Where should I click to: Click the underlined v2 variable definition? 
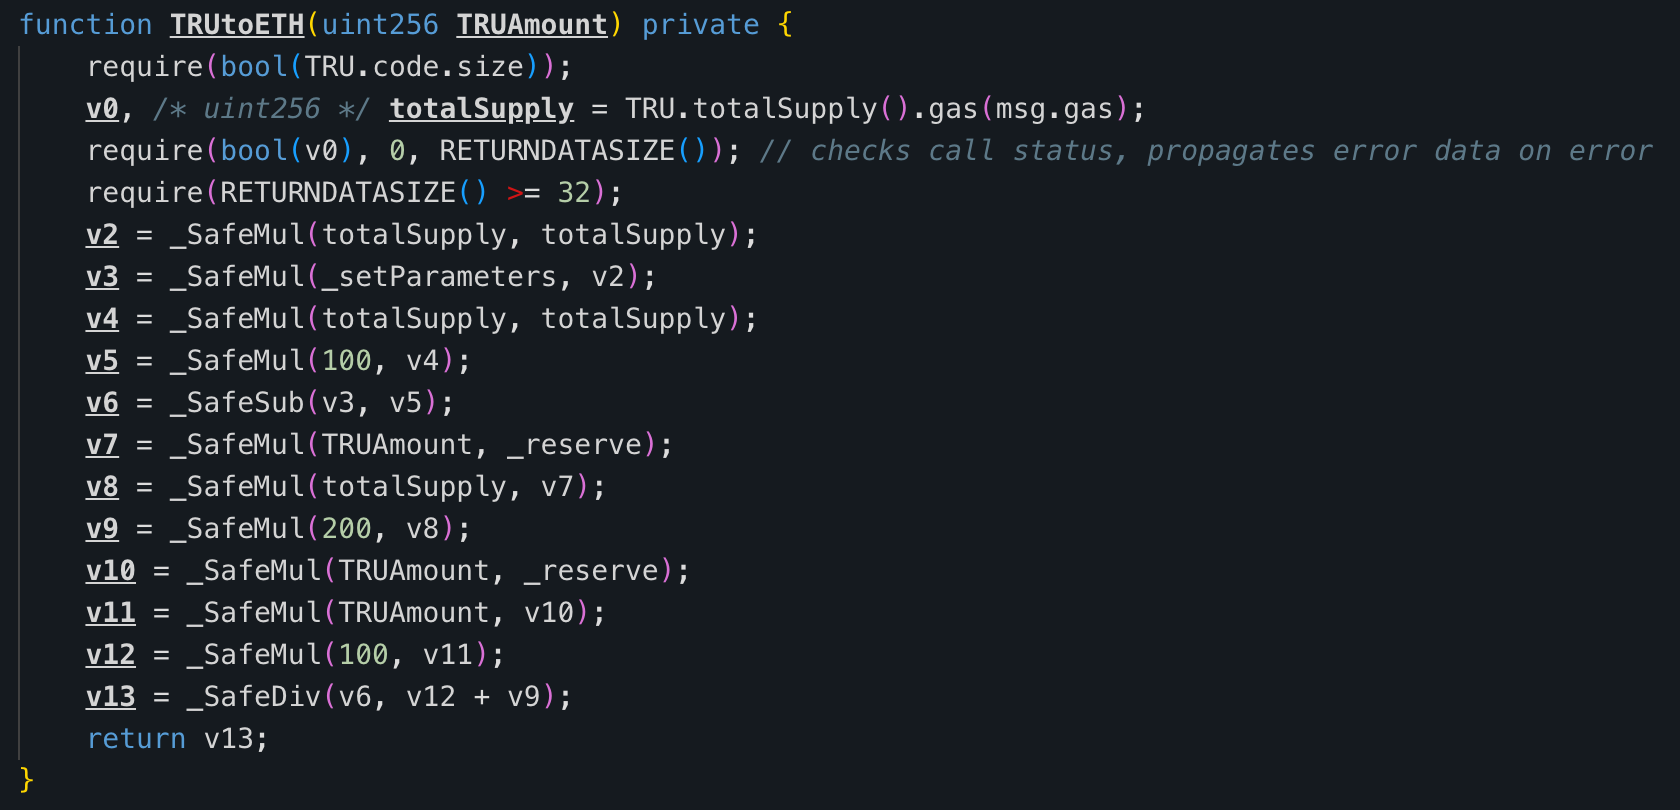[102, 234]
